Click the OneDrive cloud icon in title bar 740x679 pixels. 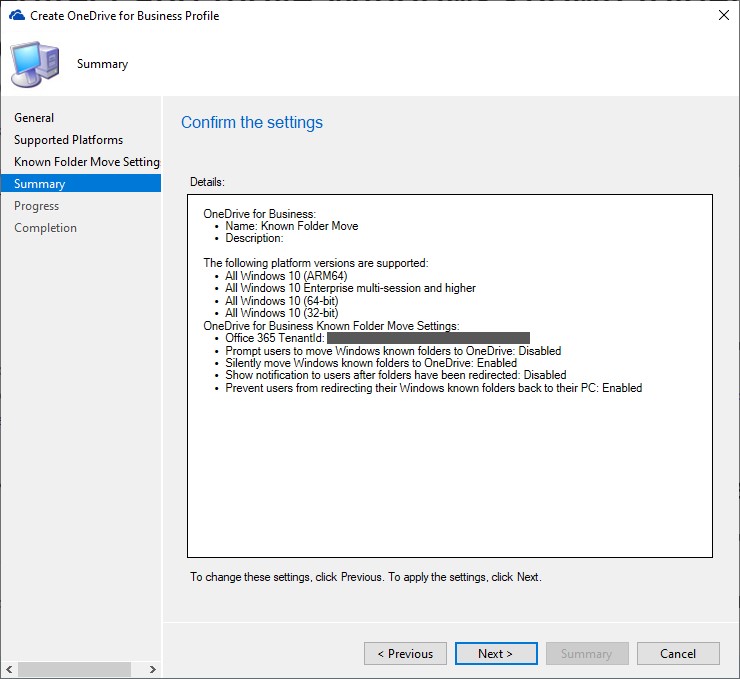pyautogui.click(x=17, y=16)
